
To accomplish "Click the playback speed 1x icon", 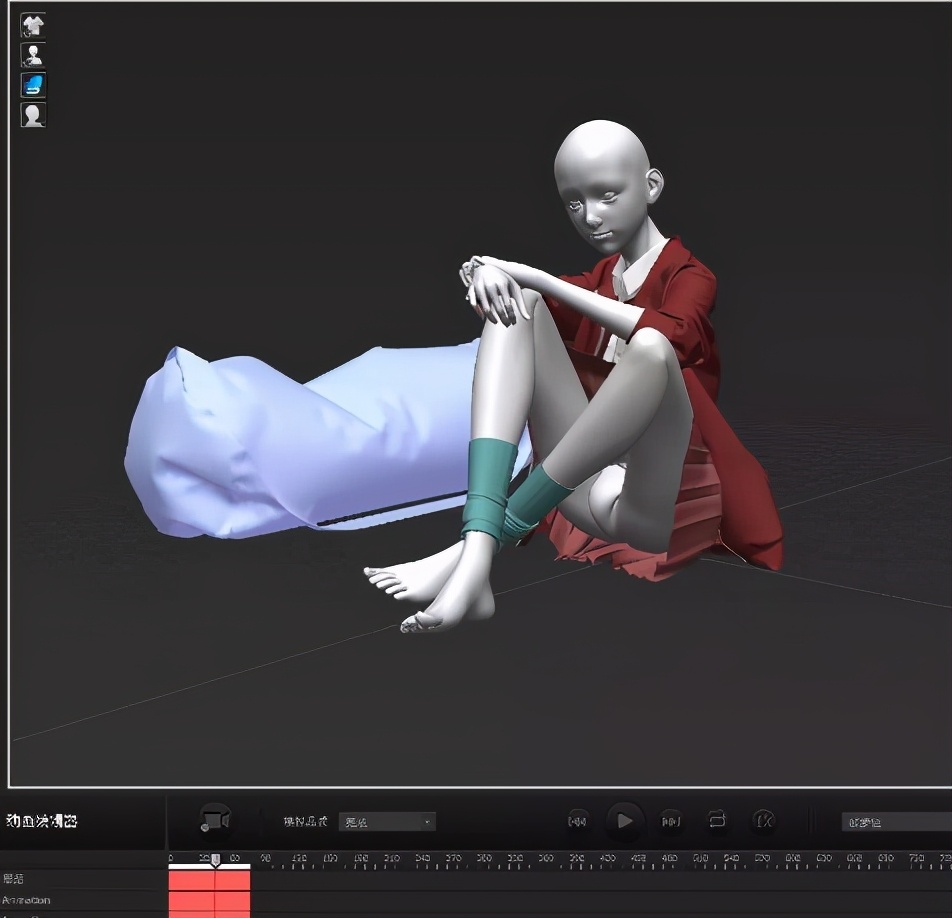I will click(x=764, y=821).
